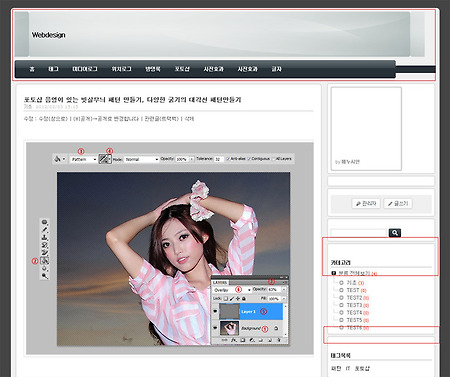Select the History Brush tool in the toolbox
Image resolution: width=450 pixels, height=377 pixels.
point(45,245)
